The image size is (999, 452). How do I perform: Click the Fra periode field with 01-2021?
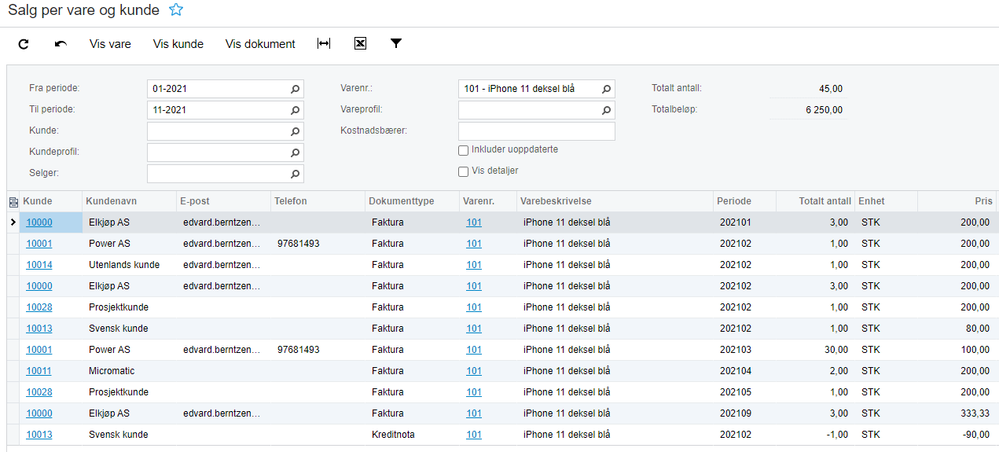pyautogui.click(x=225, y=89)
